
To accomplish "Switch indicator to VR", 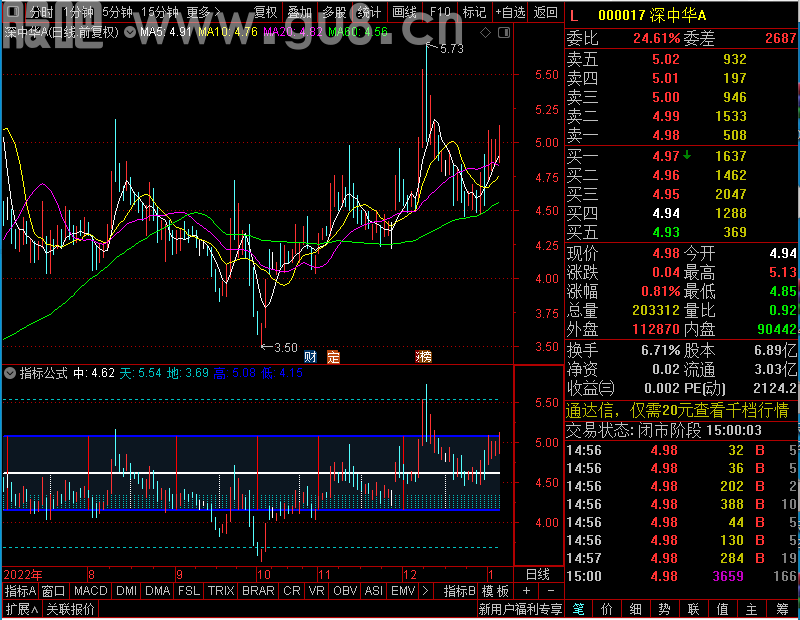I will (316, 591).
